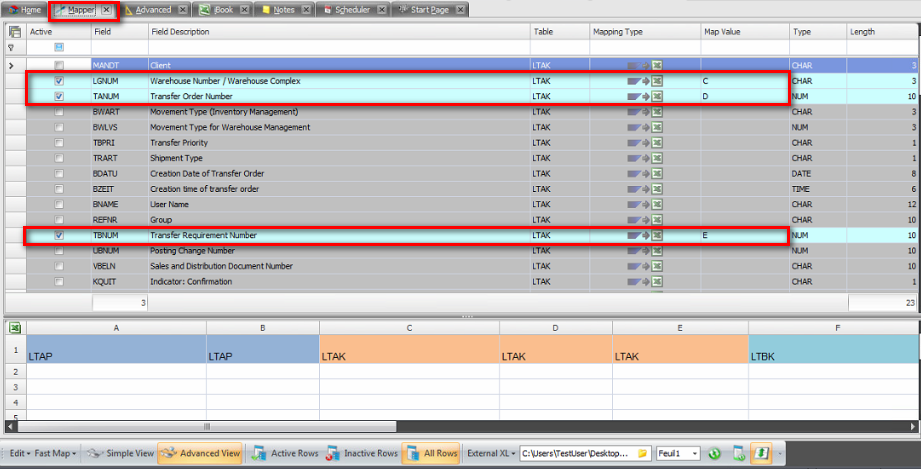The height and width of the screenshot is (469, 921).
Task: Enable the Active checkbox for BWART
Action: [60, 112]
